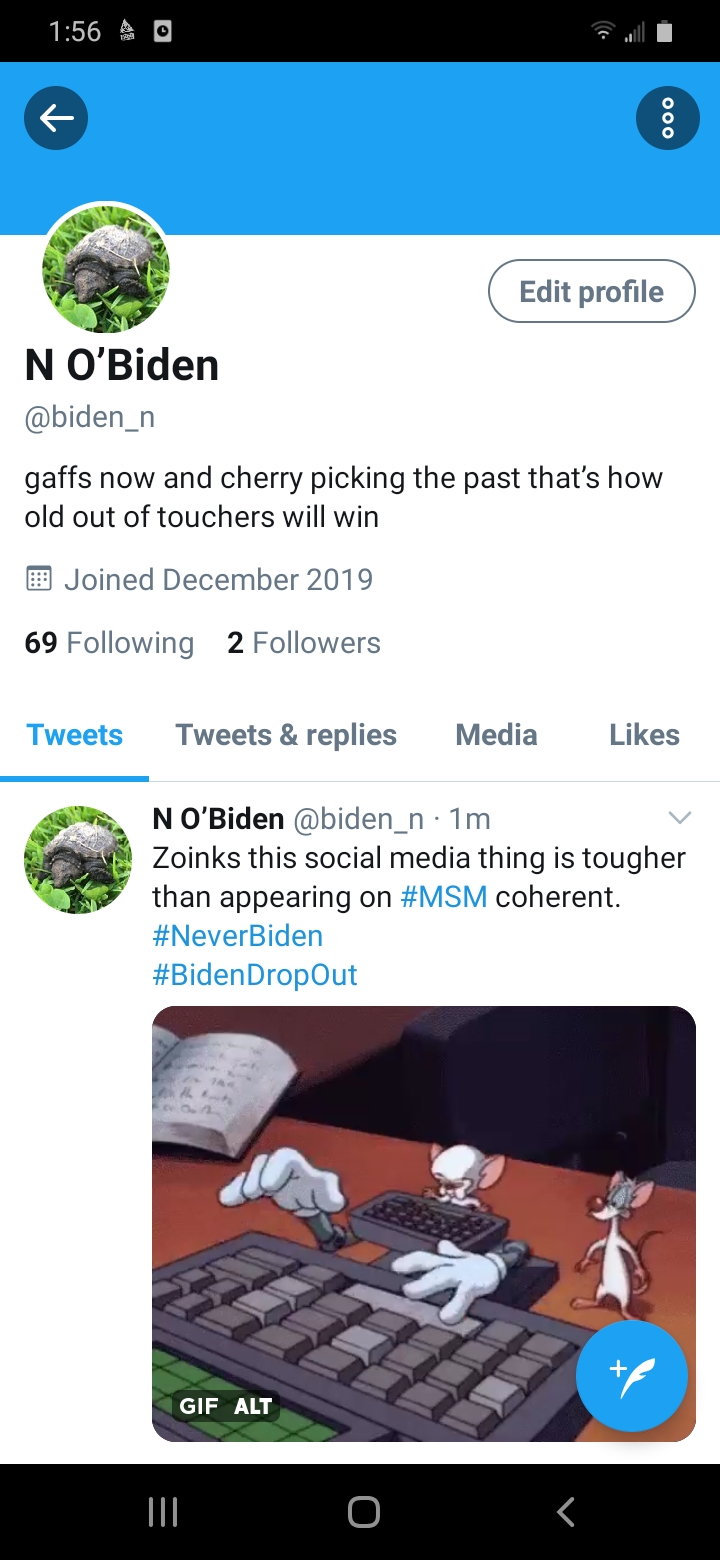Expand the tweet options chevron
The image size is (720, 1560).
click(679, 818)
